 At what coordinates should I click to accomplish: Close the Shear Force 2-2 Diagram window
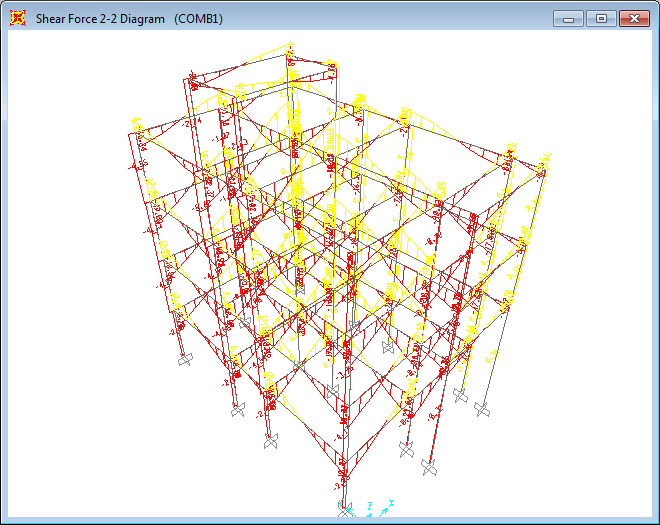(634, 19)
